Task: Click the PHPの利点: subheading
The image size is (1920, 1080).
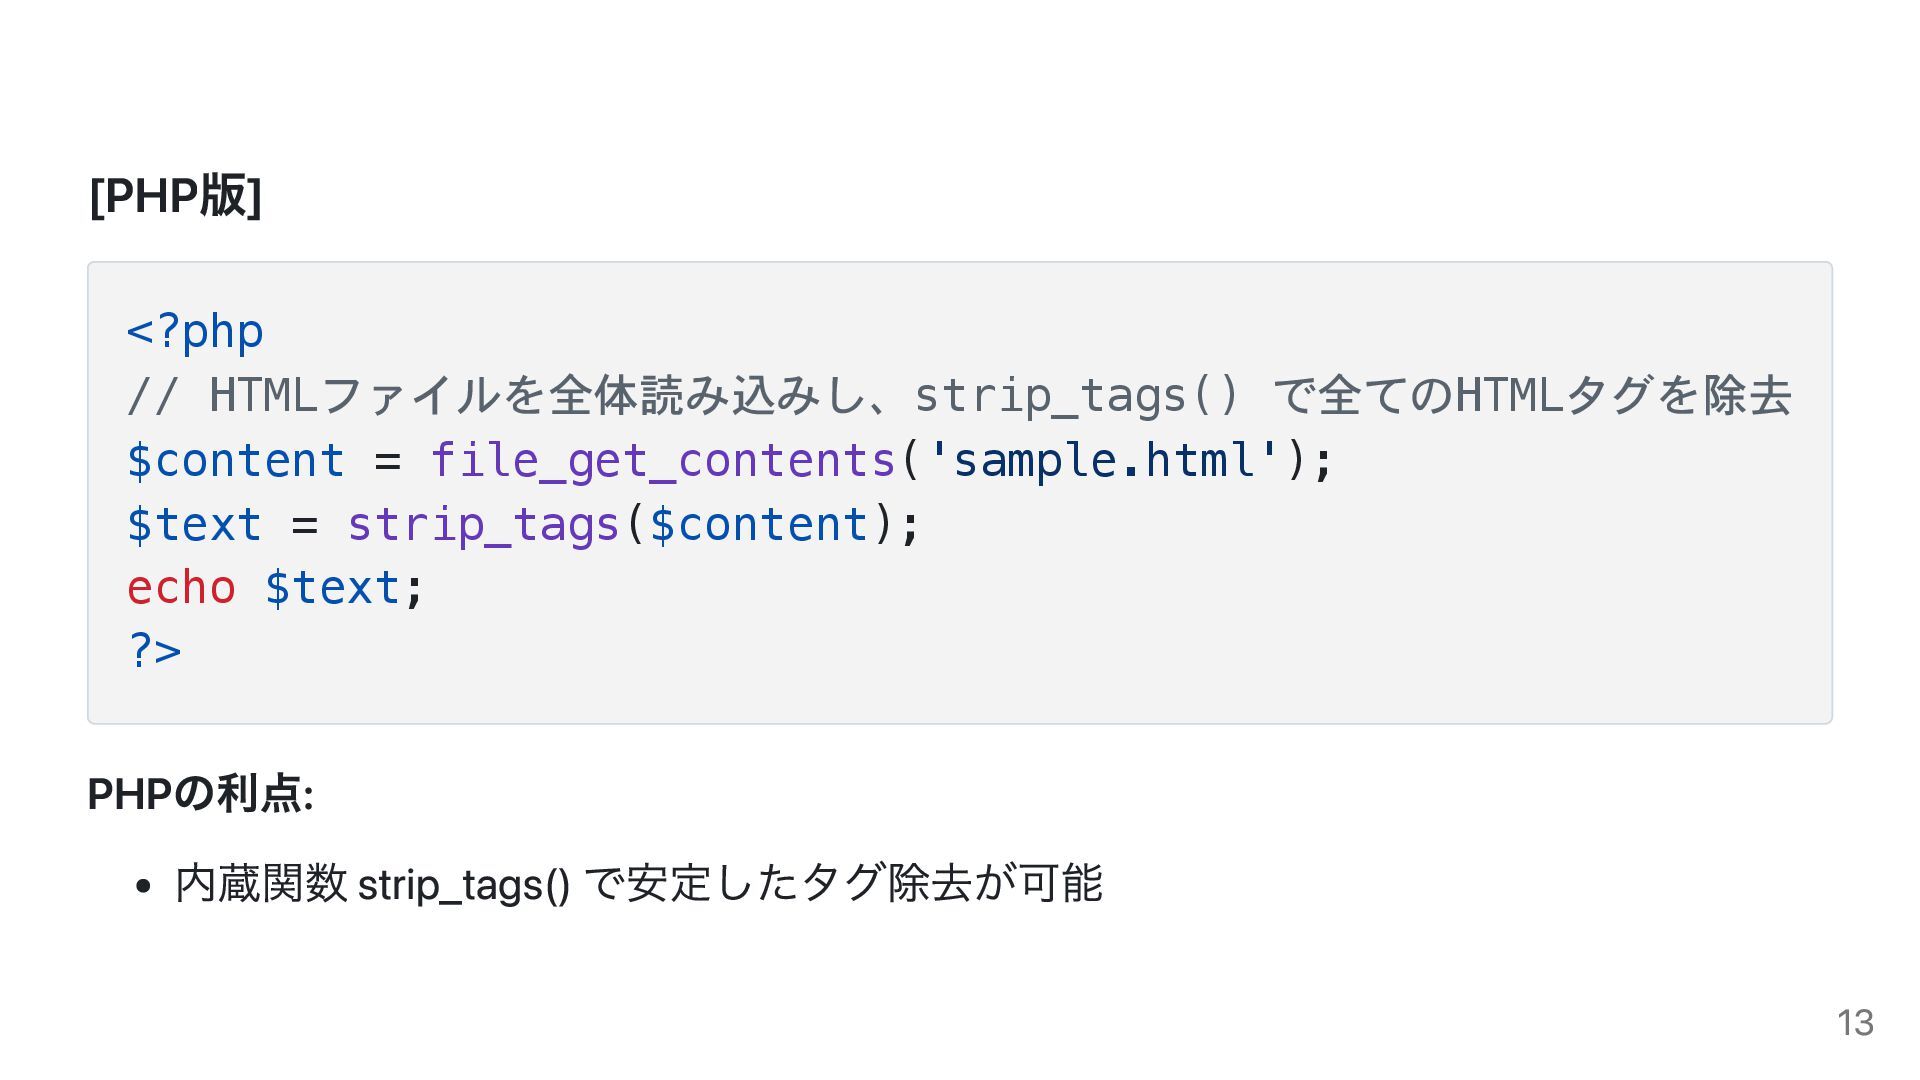Action: 201,794
